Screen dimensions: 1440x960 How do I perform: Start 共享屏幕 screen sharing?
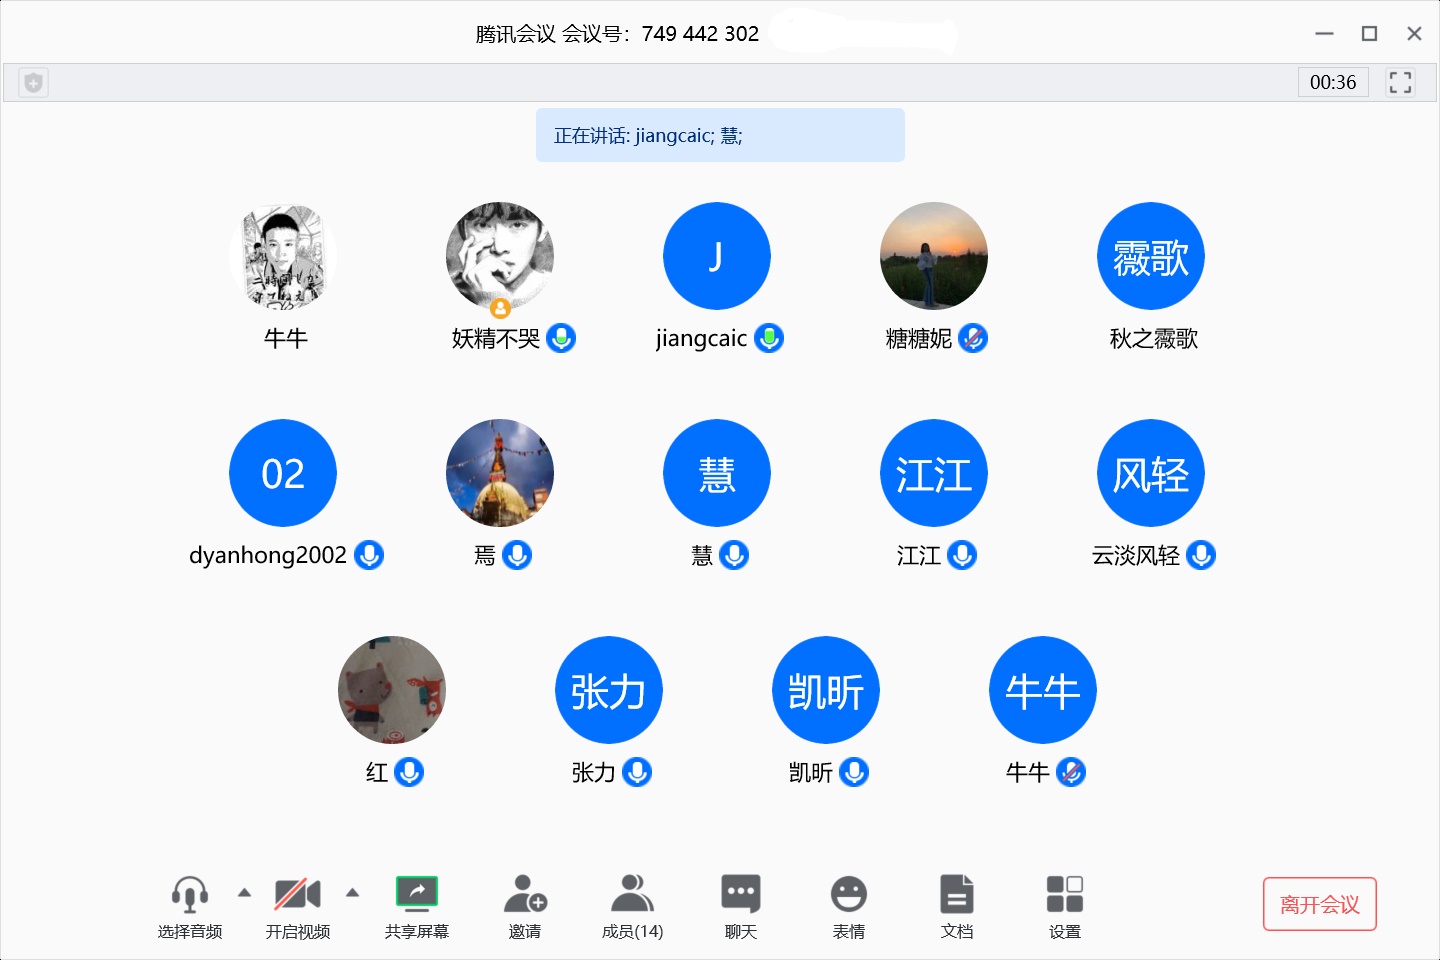417,893
